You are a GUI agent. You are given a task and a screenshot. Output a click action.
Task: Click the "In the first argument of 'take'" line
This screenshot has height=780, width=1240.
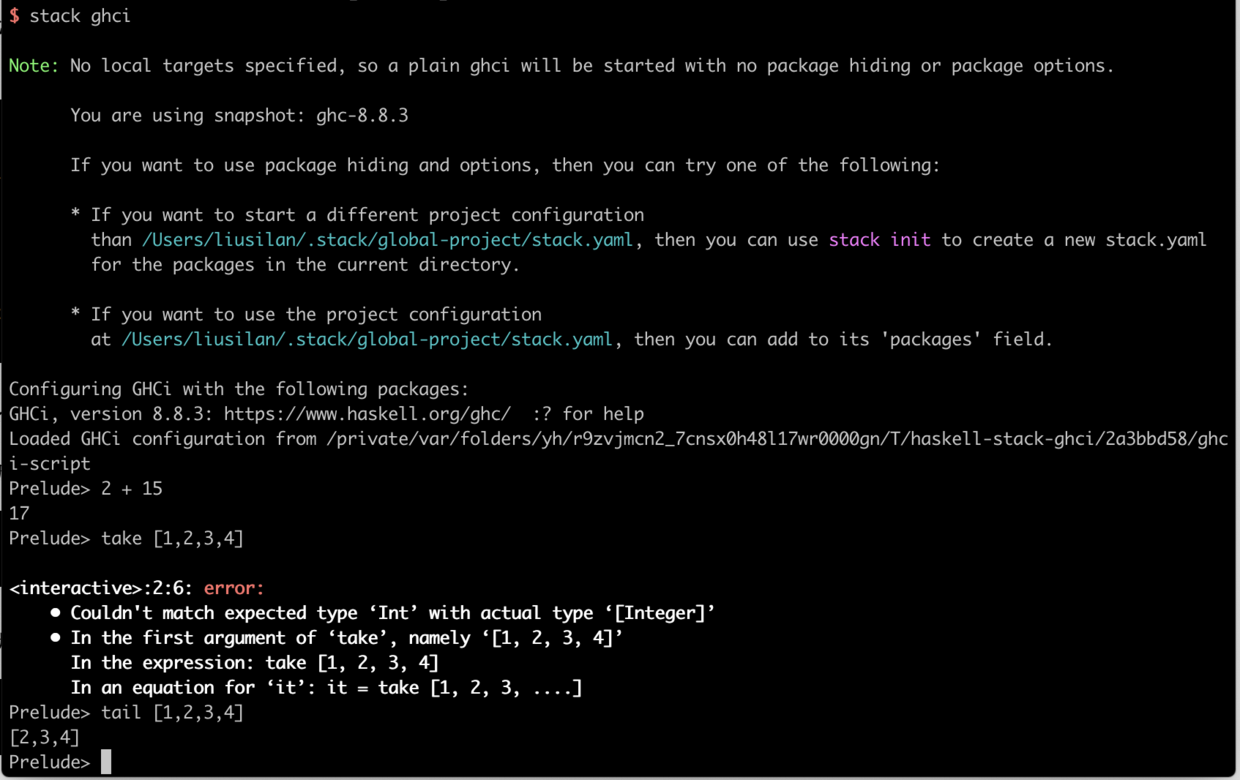[x=346, y=638]
